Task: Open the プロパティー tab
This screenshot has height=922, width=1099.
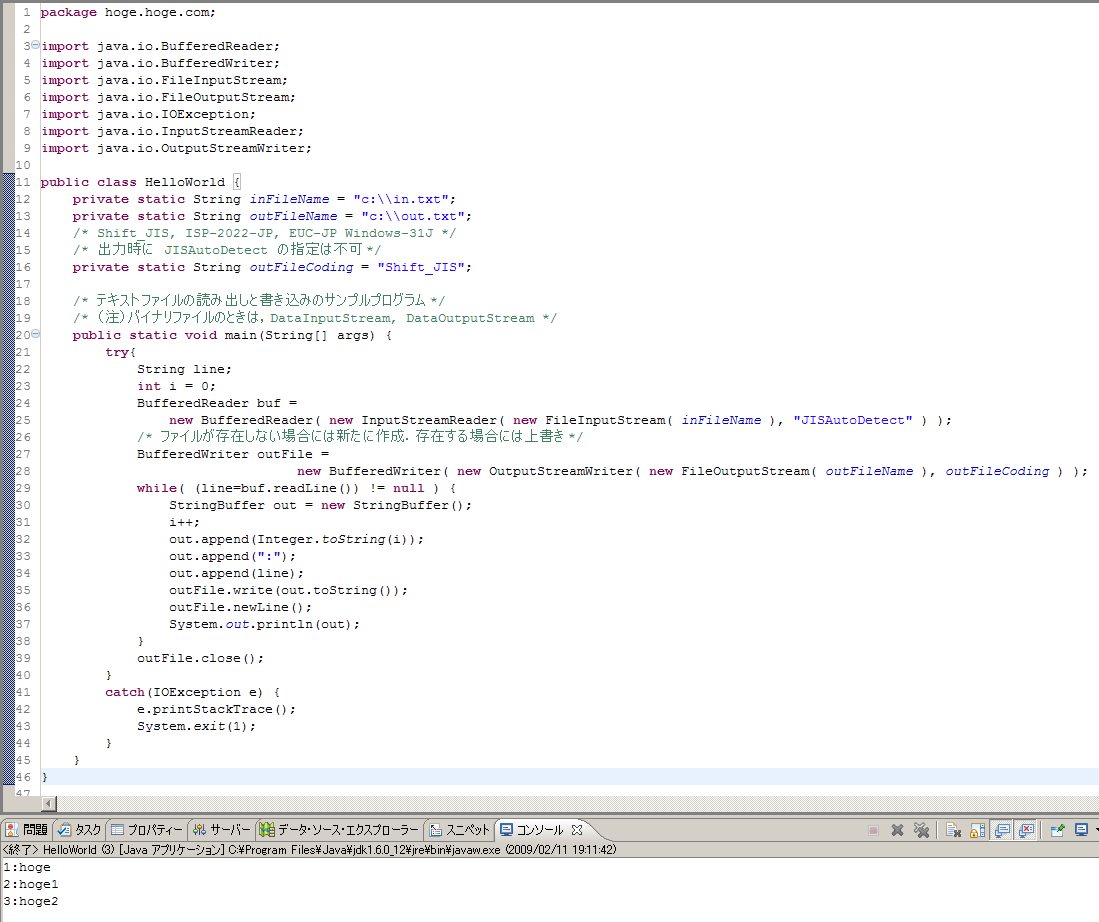Action: (147, 830)
